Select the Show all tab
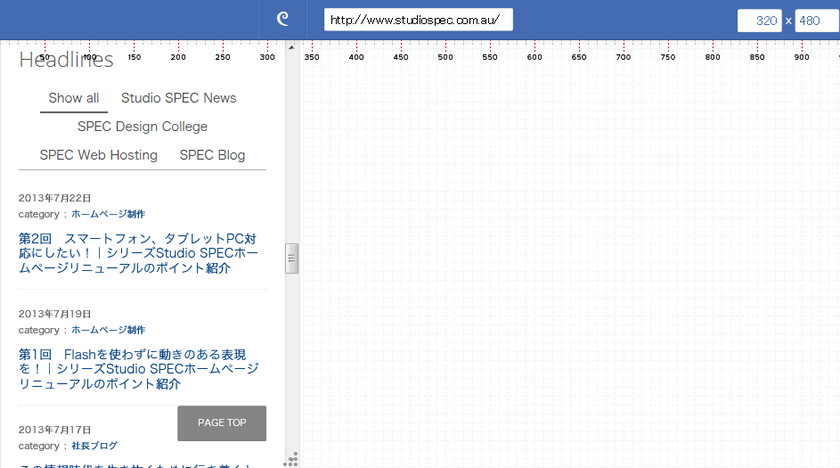Image resolution: width=840 pixels, height=468 pixels. [74, 98]
